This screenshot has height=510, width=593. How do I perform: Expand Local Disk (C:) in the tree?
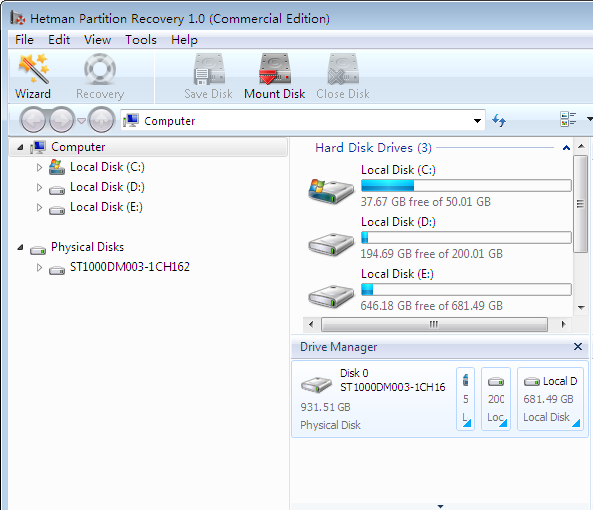(39, 167)
